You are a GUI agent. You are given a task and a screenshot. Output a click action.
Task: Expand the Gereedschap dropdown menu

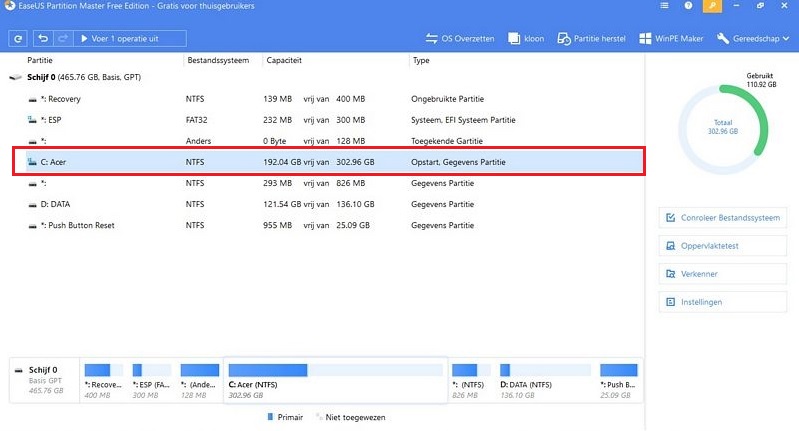(753, 39)
